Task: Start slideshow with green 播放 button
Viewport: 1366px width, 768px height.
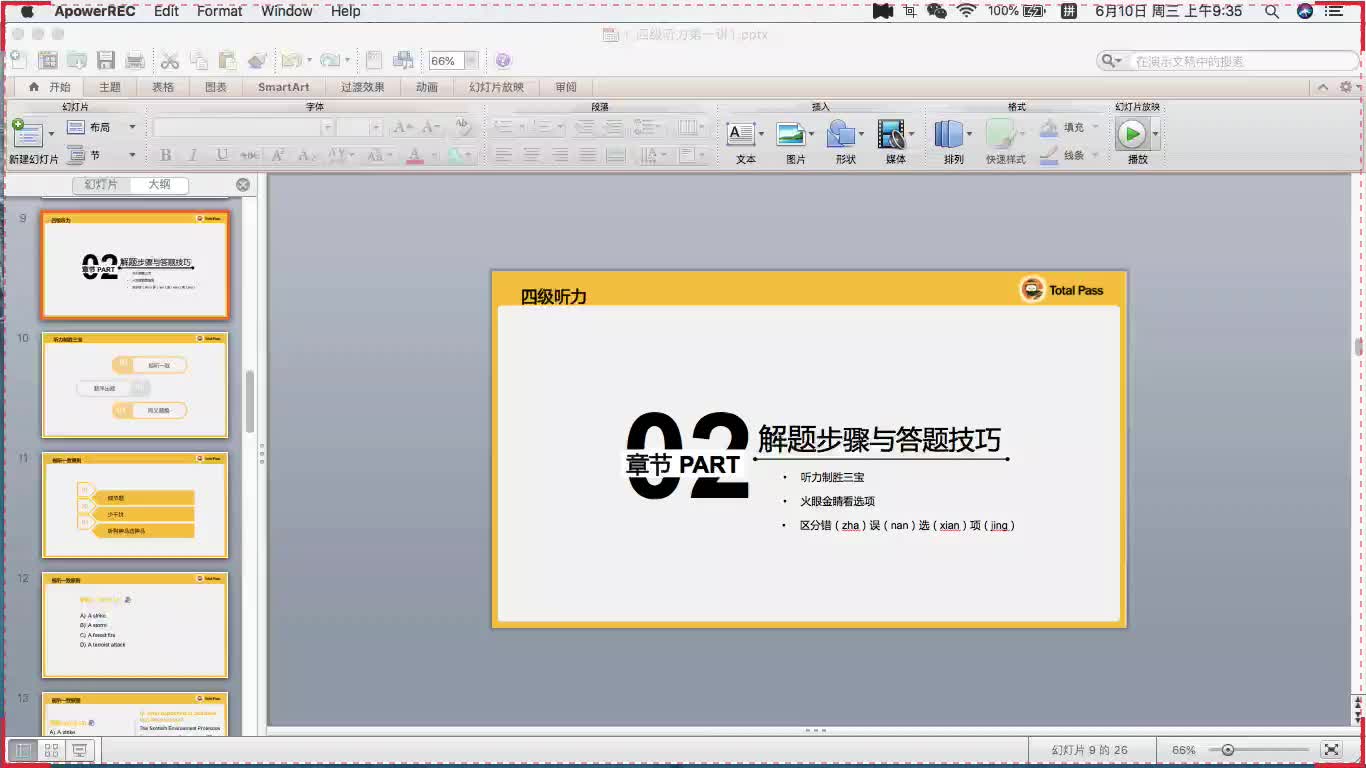Action: click(1132, 133)
